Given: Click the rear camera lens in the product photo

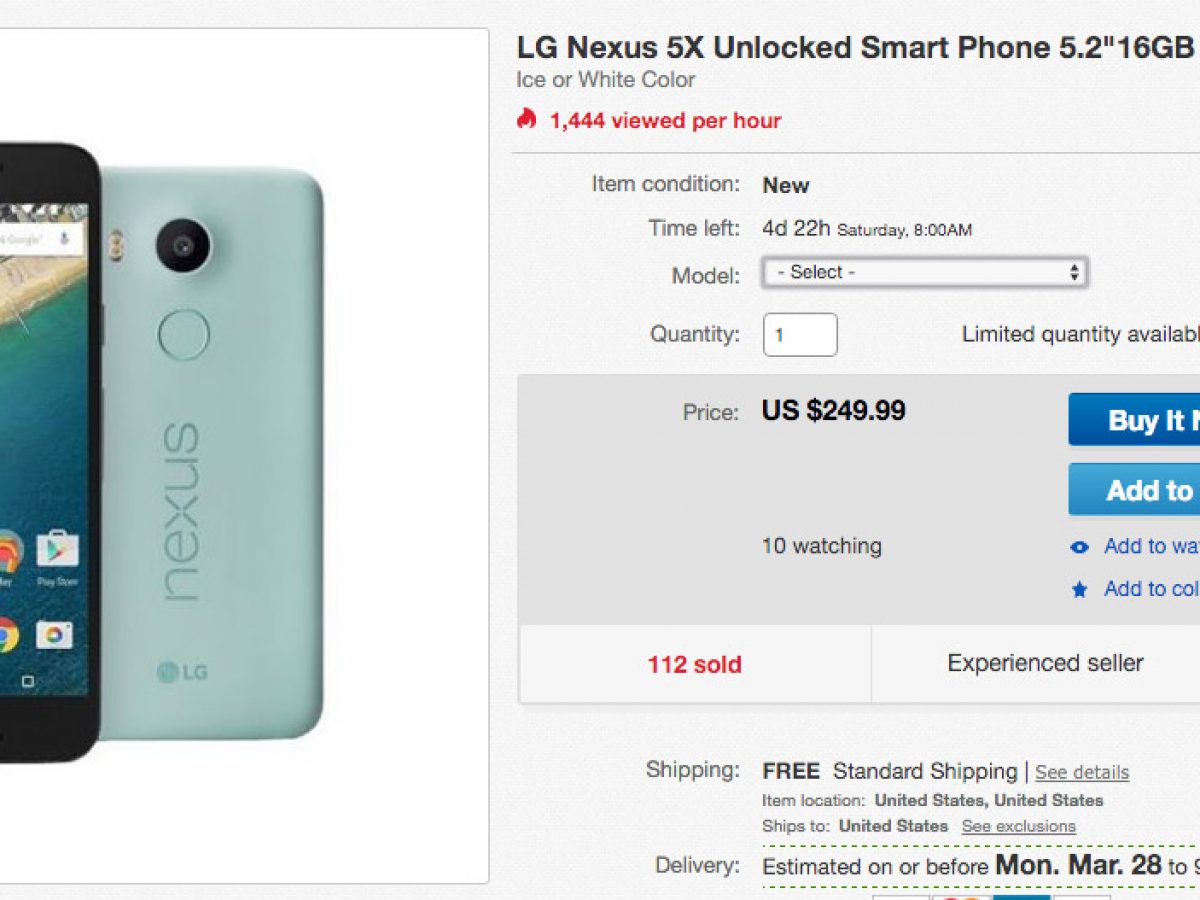Looking at the screenshot, I should 183,245.
